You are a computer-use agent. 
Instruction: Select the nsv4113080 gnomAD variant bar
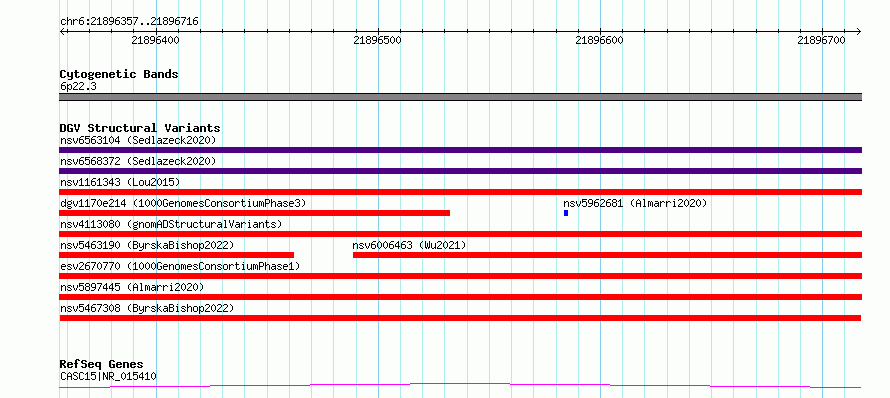click(460, 234)
